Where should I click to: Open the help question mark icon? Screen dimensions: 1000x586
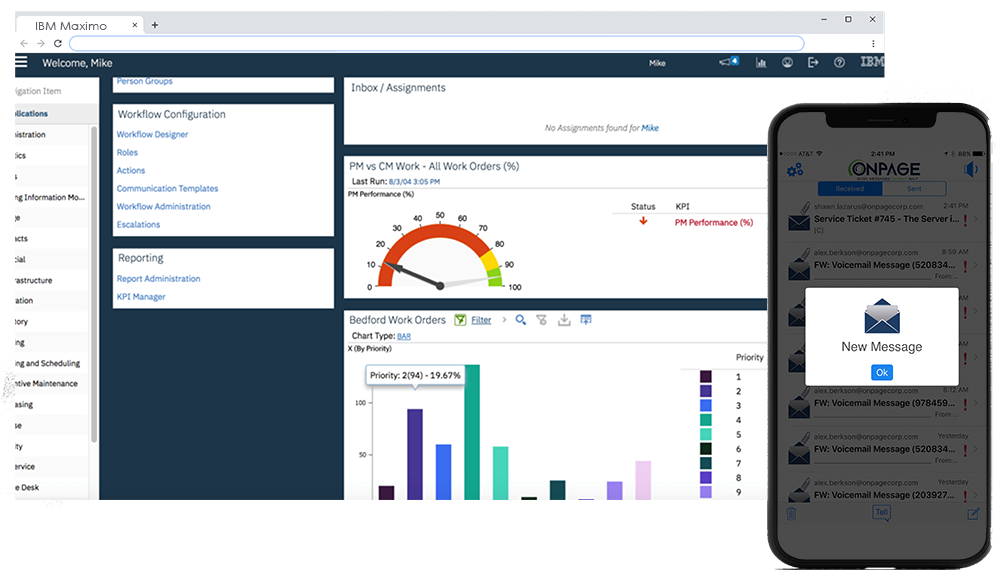839,62
